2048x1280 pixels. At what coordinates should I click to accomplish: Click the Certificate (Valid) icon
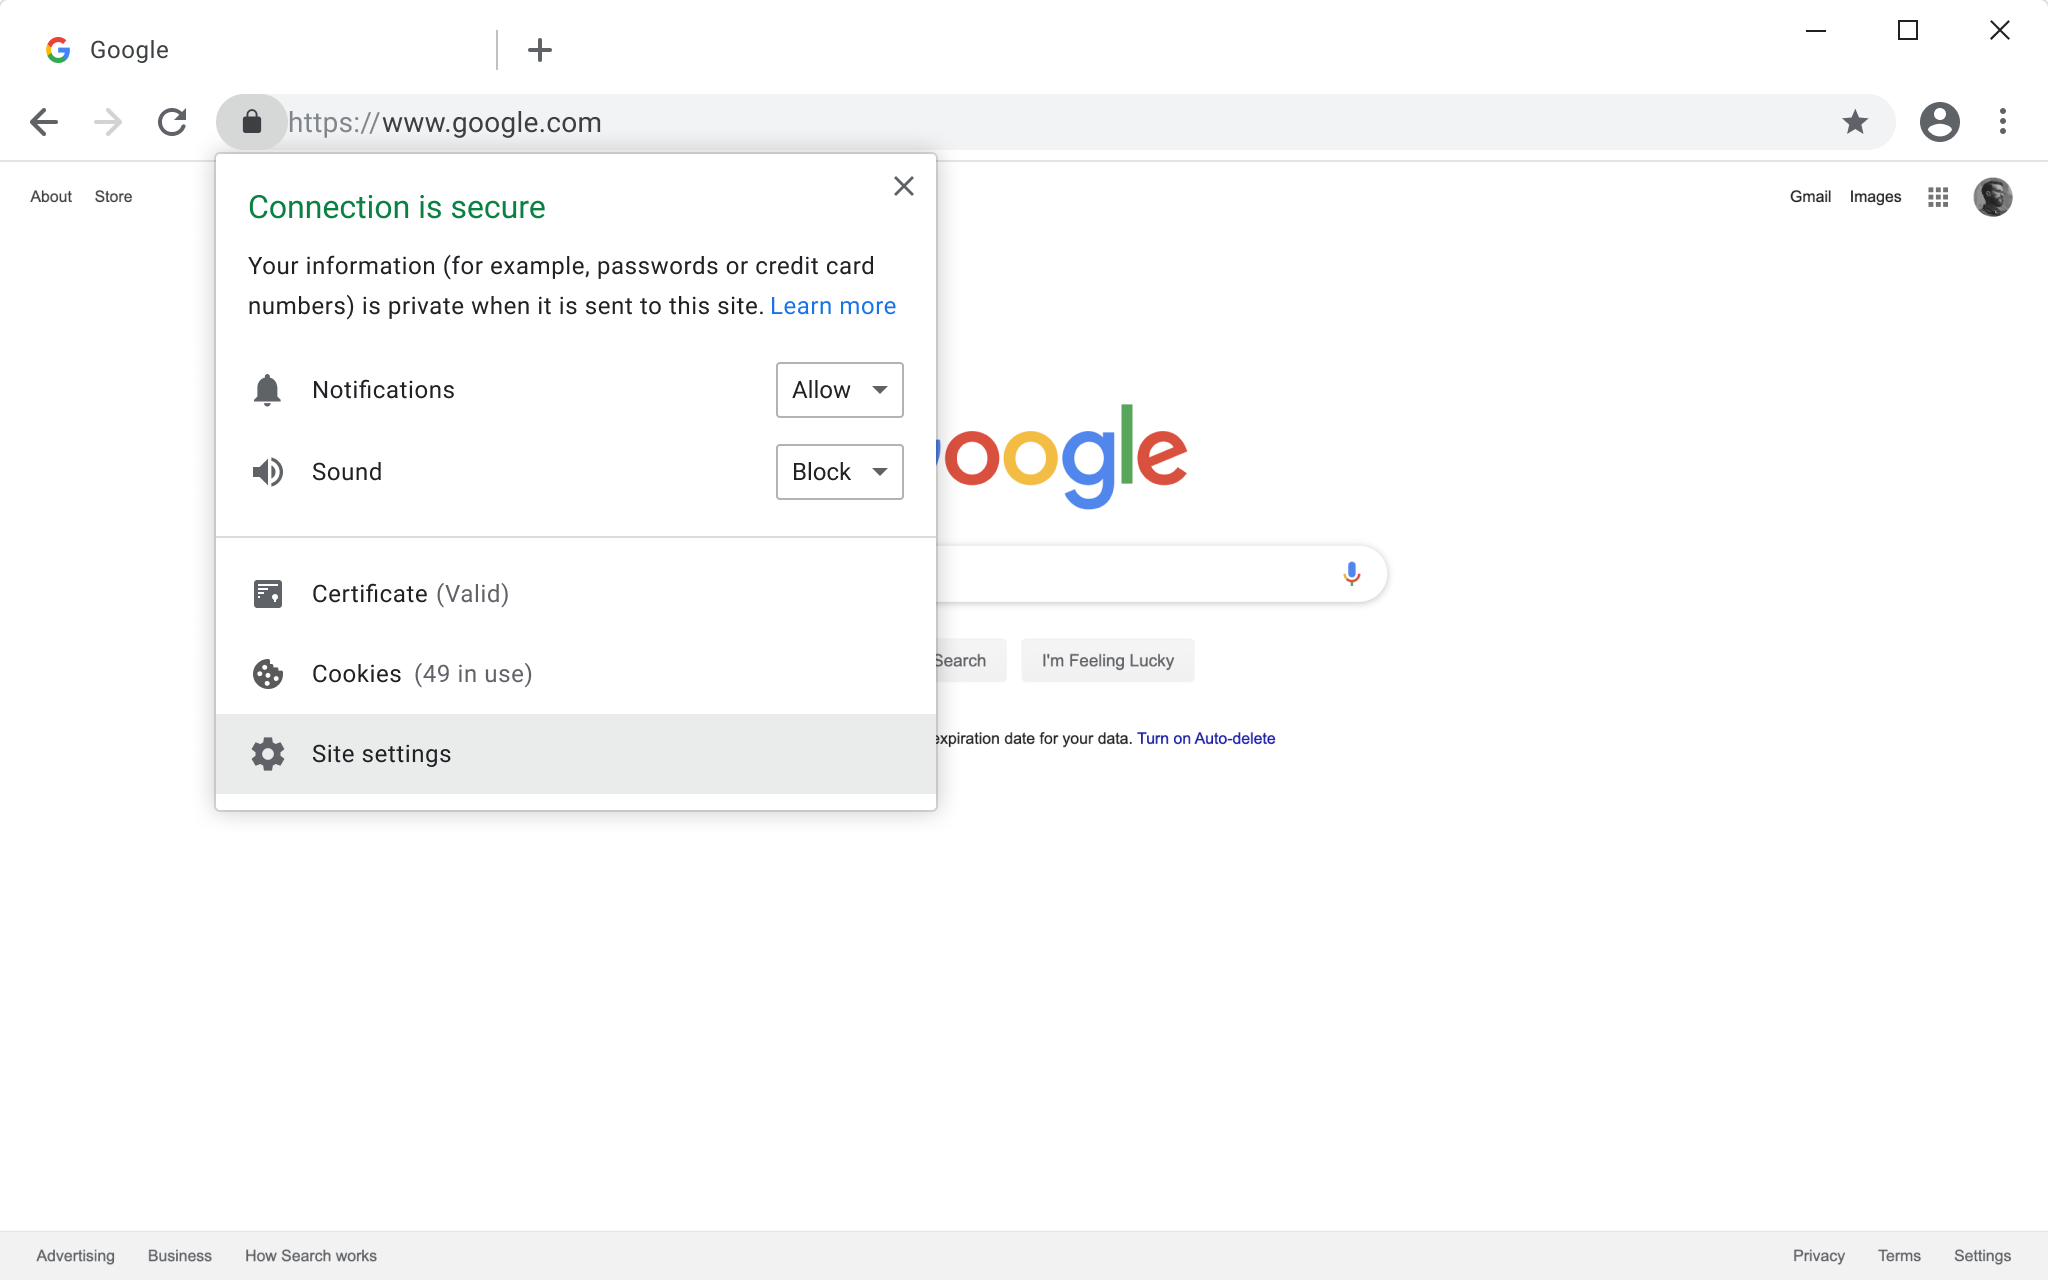[267, 593]
